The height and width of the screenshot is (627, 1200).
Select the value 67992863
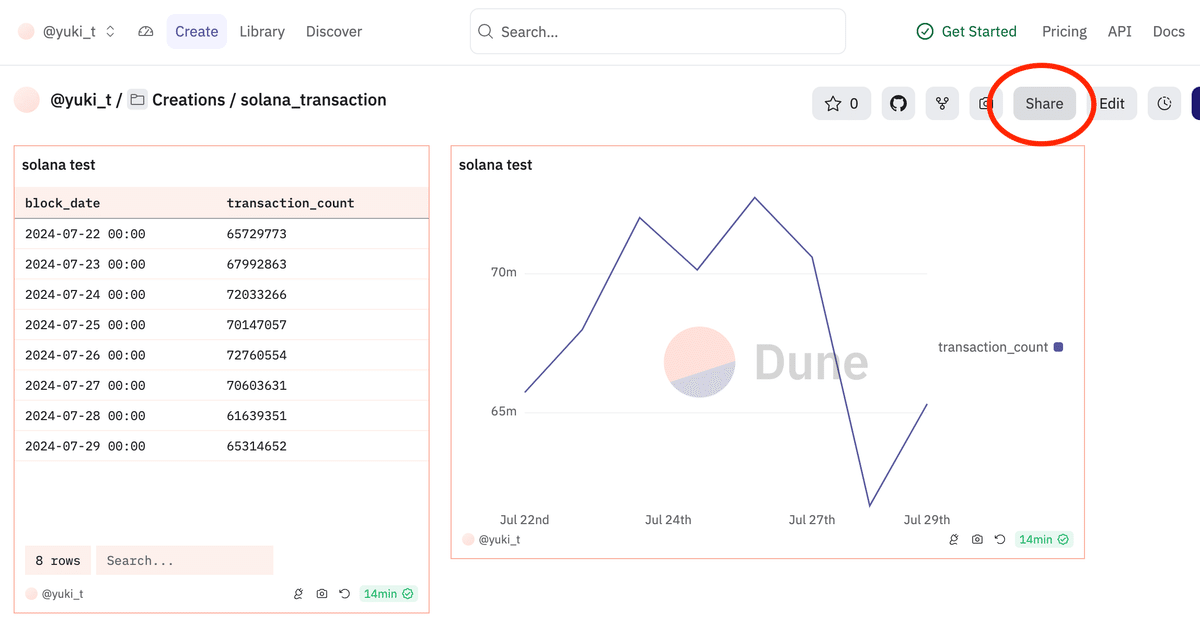click(257, 264)
